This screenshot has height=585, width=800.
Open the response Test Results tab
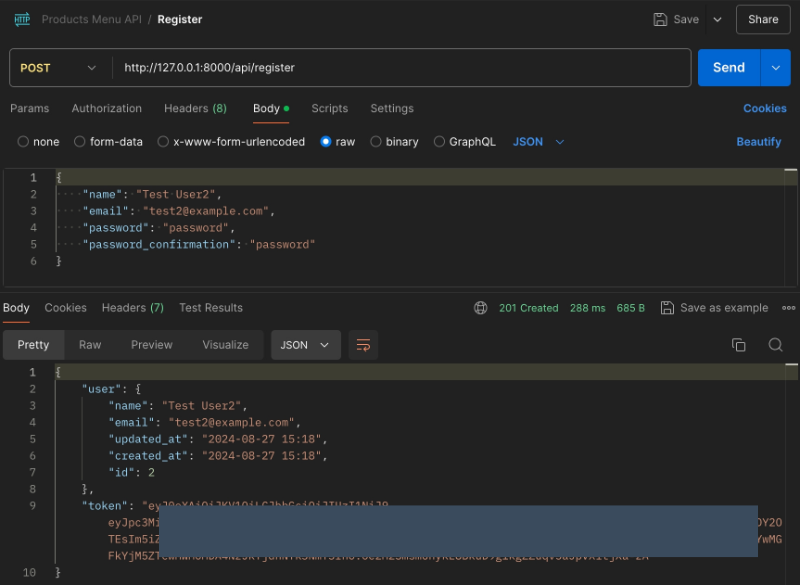point(210,308)
